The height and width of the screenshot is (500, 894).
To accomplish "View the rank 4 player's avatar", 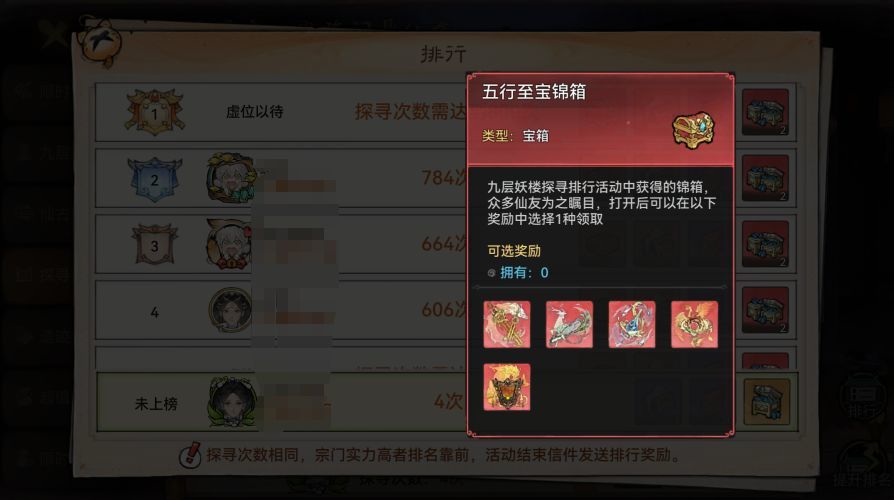I will [x=230, y=310].
